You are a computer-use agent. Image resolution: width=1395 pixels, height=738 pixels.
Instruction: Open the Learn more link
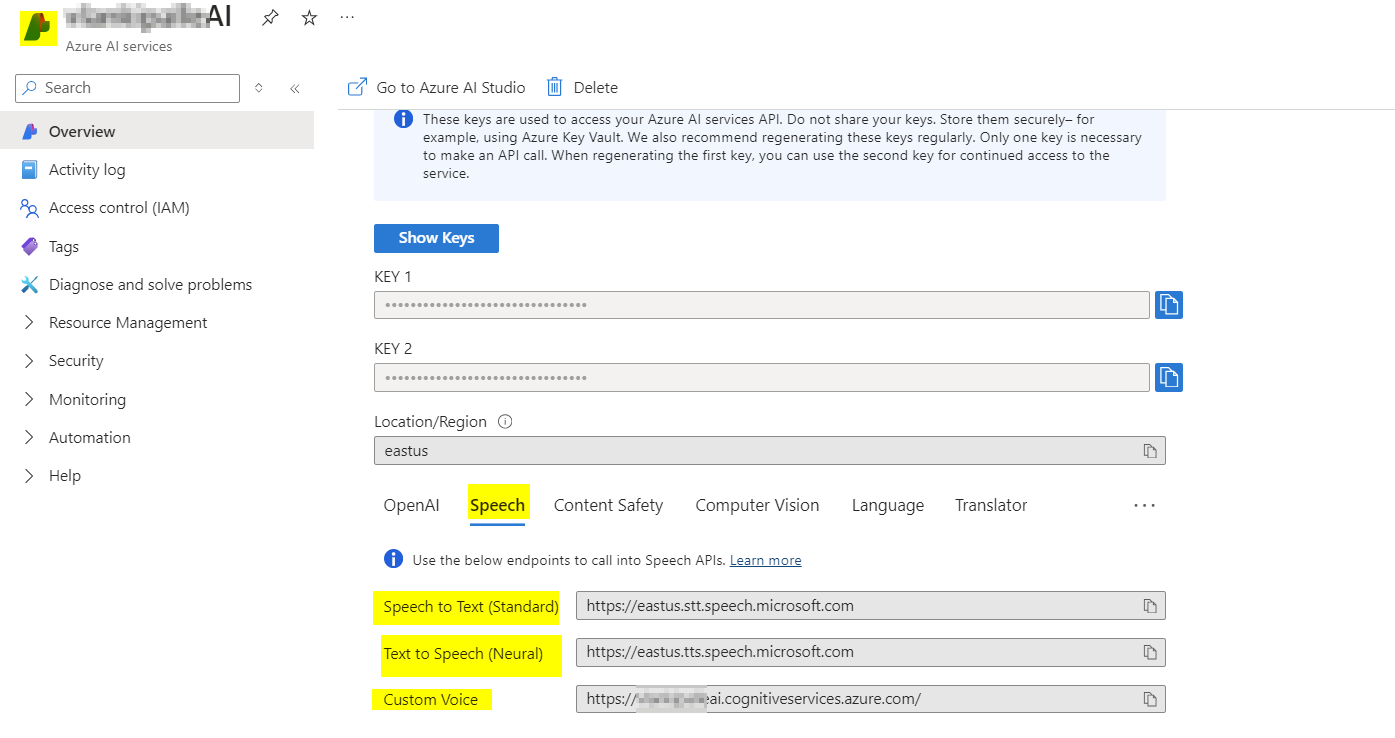coord(765,560)
